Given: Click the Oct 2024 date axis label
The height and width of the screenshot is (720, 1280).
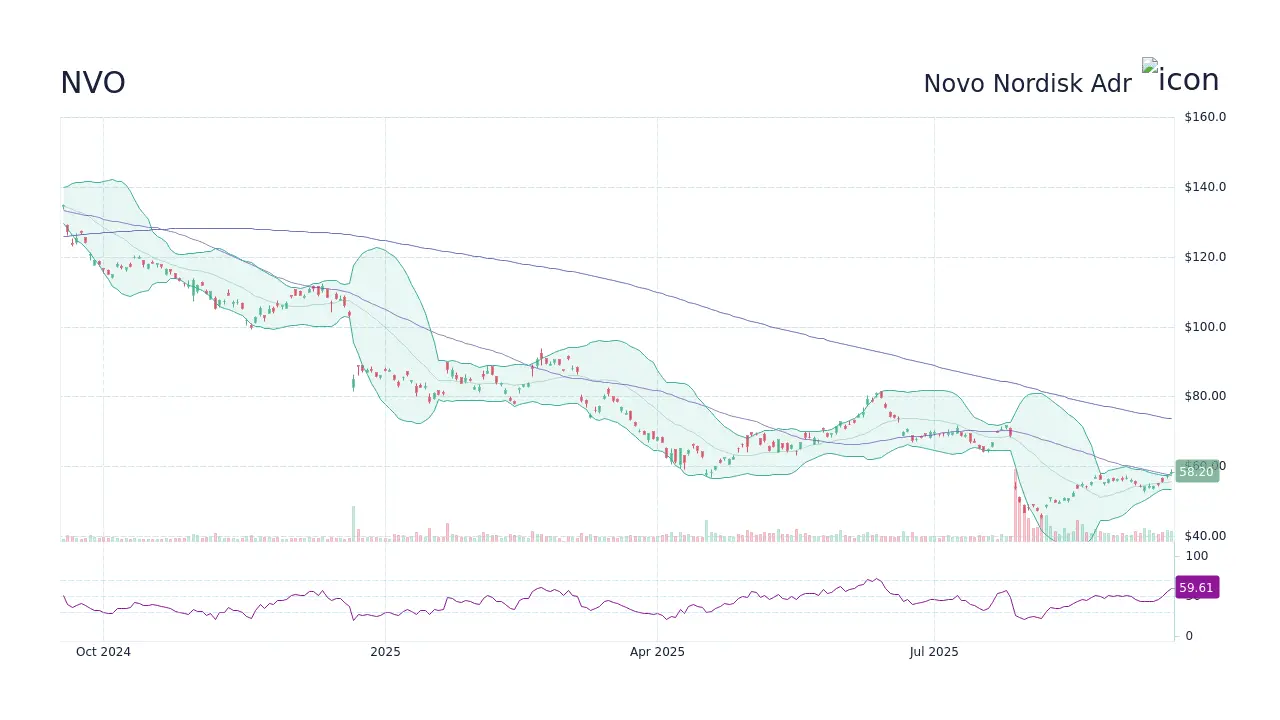Looking at the screenshot, I should point(103,652).
